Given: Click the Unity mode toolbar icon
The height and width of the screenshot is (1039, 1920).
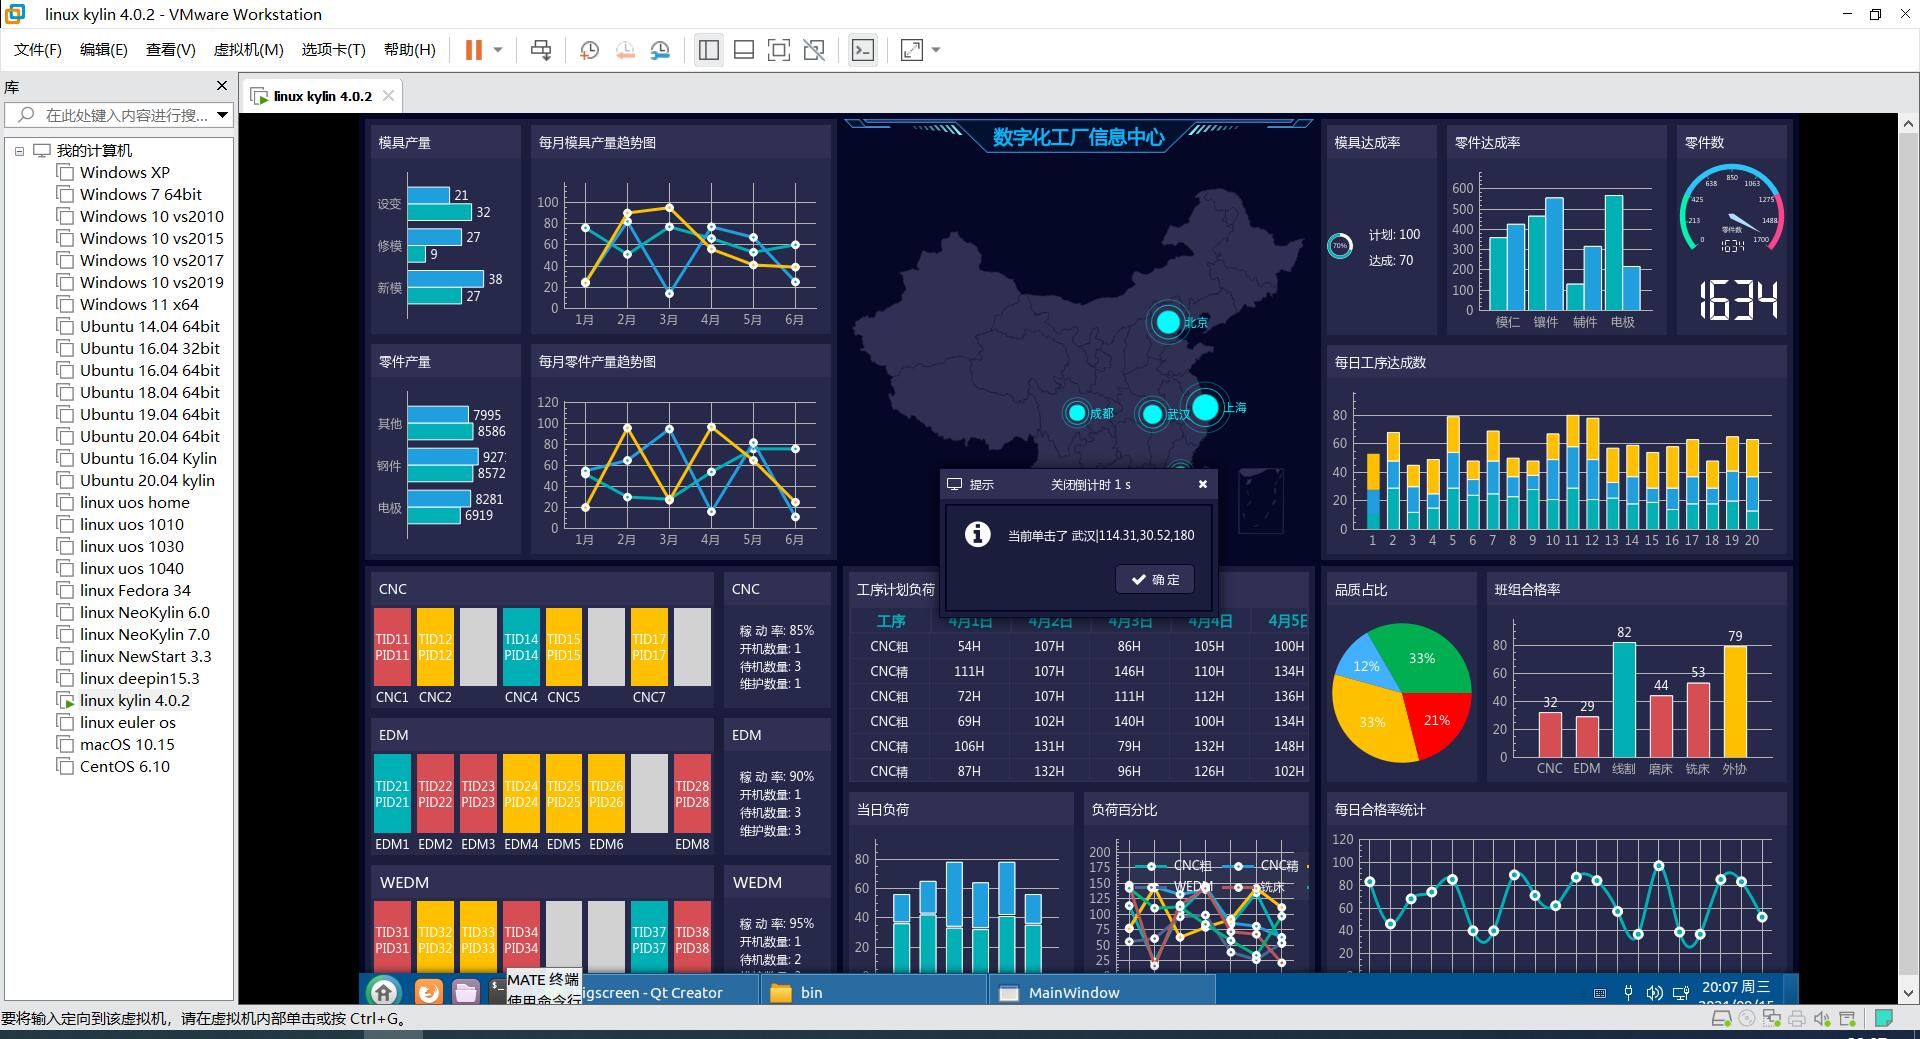Looking at the screenshot, I should (814, 50).
